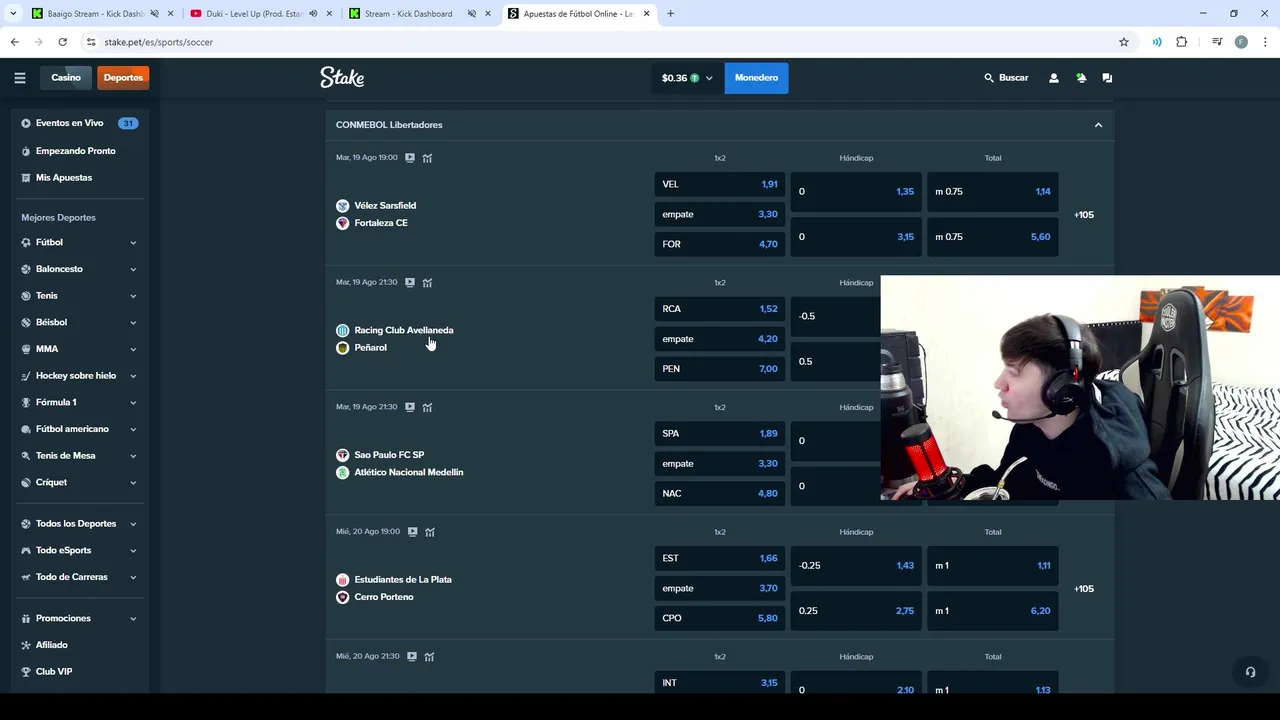Open +105 markets for Vélez Sarsfield match
Viewport: 1280px width, 720px height.
pos(1084,215)
